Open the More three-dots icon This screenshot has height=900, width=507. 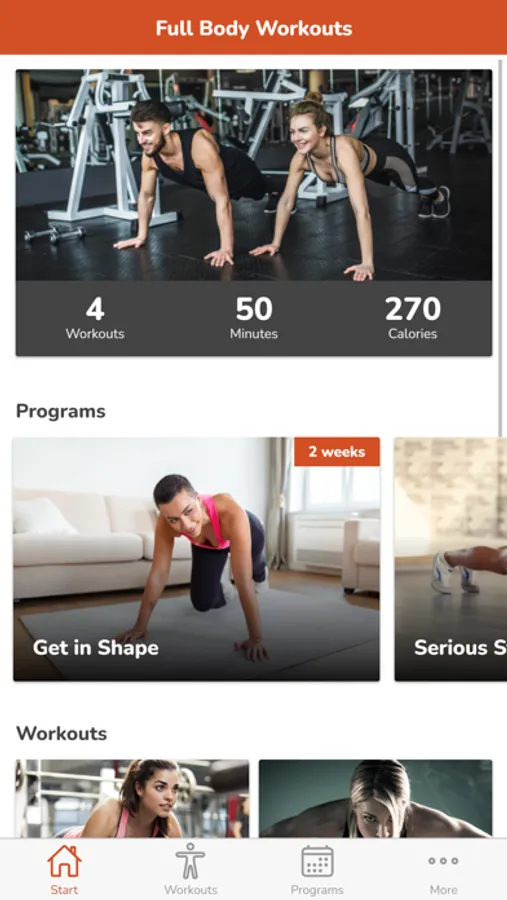(443, 861)
